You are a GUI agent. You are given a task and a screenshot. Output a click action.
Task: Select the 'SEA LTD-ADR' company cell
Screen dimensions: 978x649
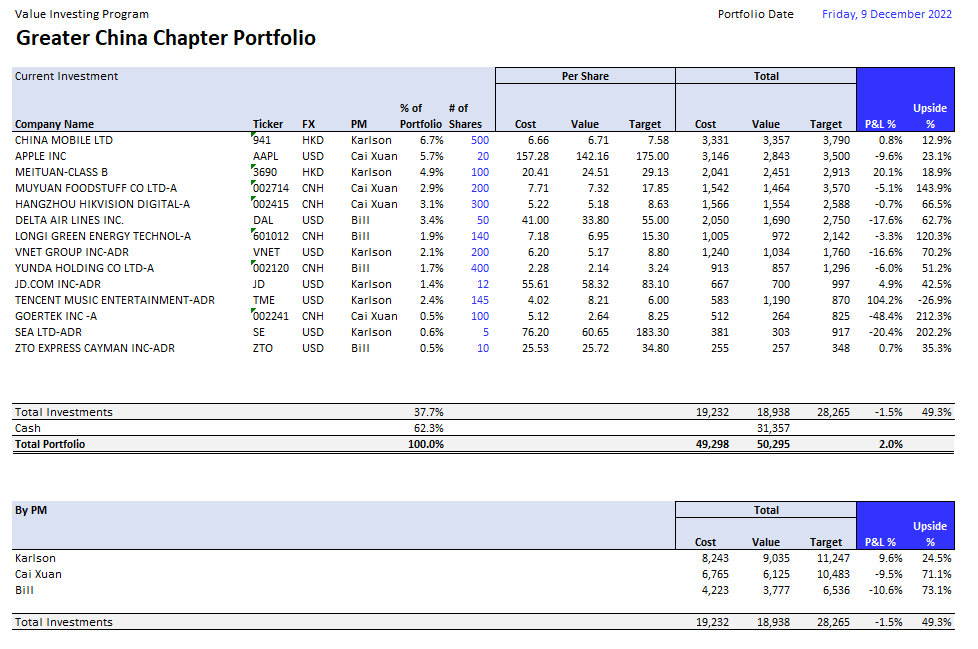48,332
